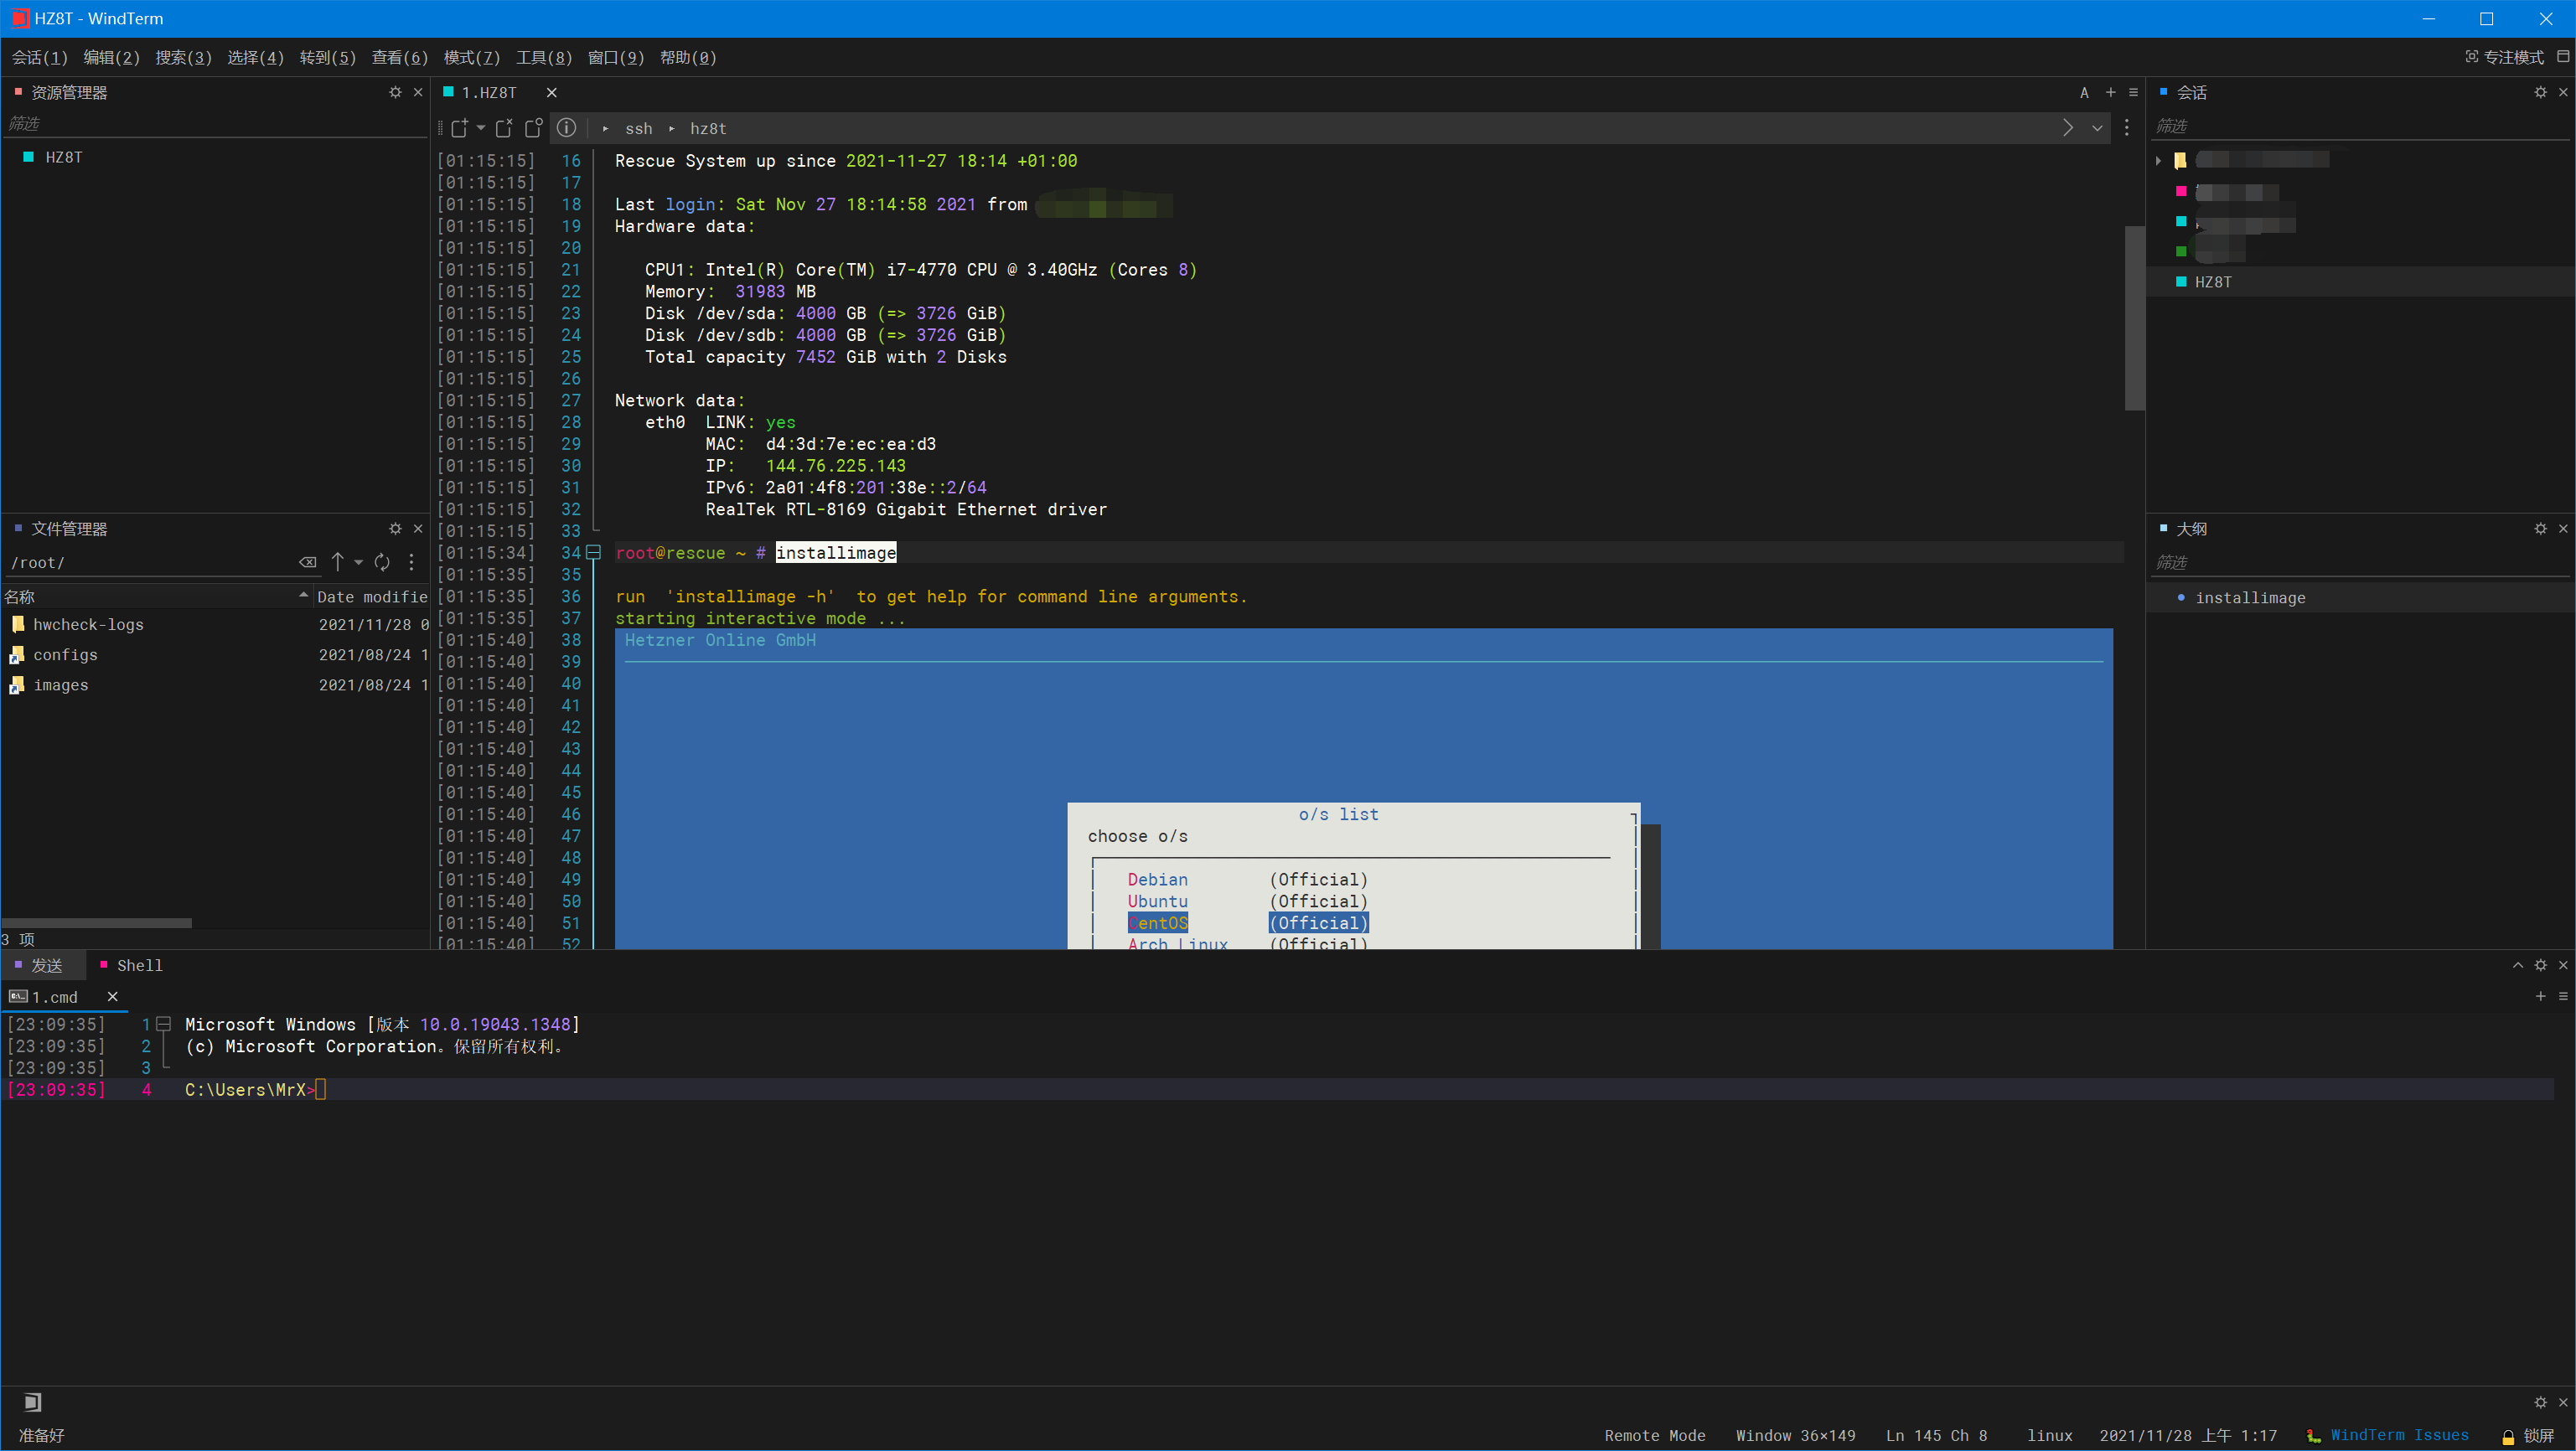Image resolution: width=2576 pixels, height=1451 pixels.
Task: Open 模式(7) menu
Action: (472, 57)
